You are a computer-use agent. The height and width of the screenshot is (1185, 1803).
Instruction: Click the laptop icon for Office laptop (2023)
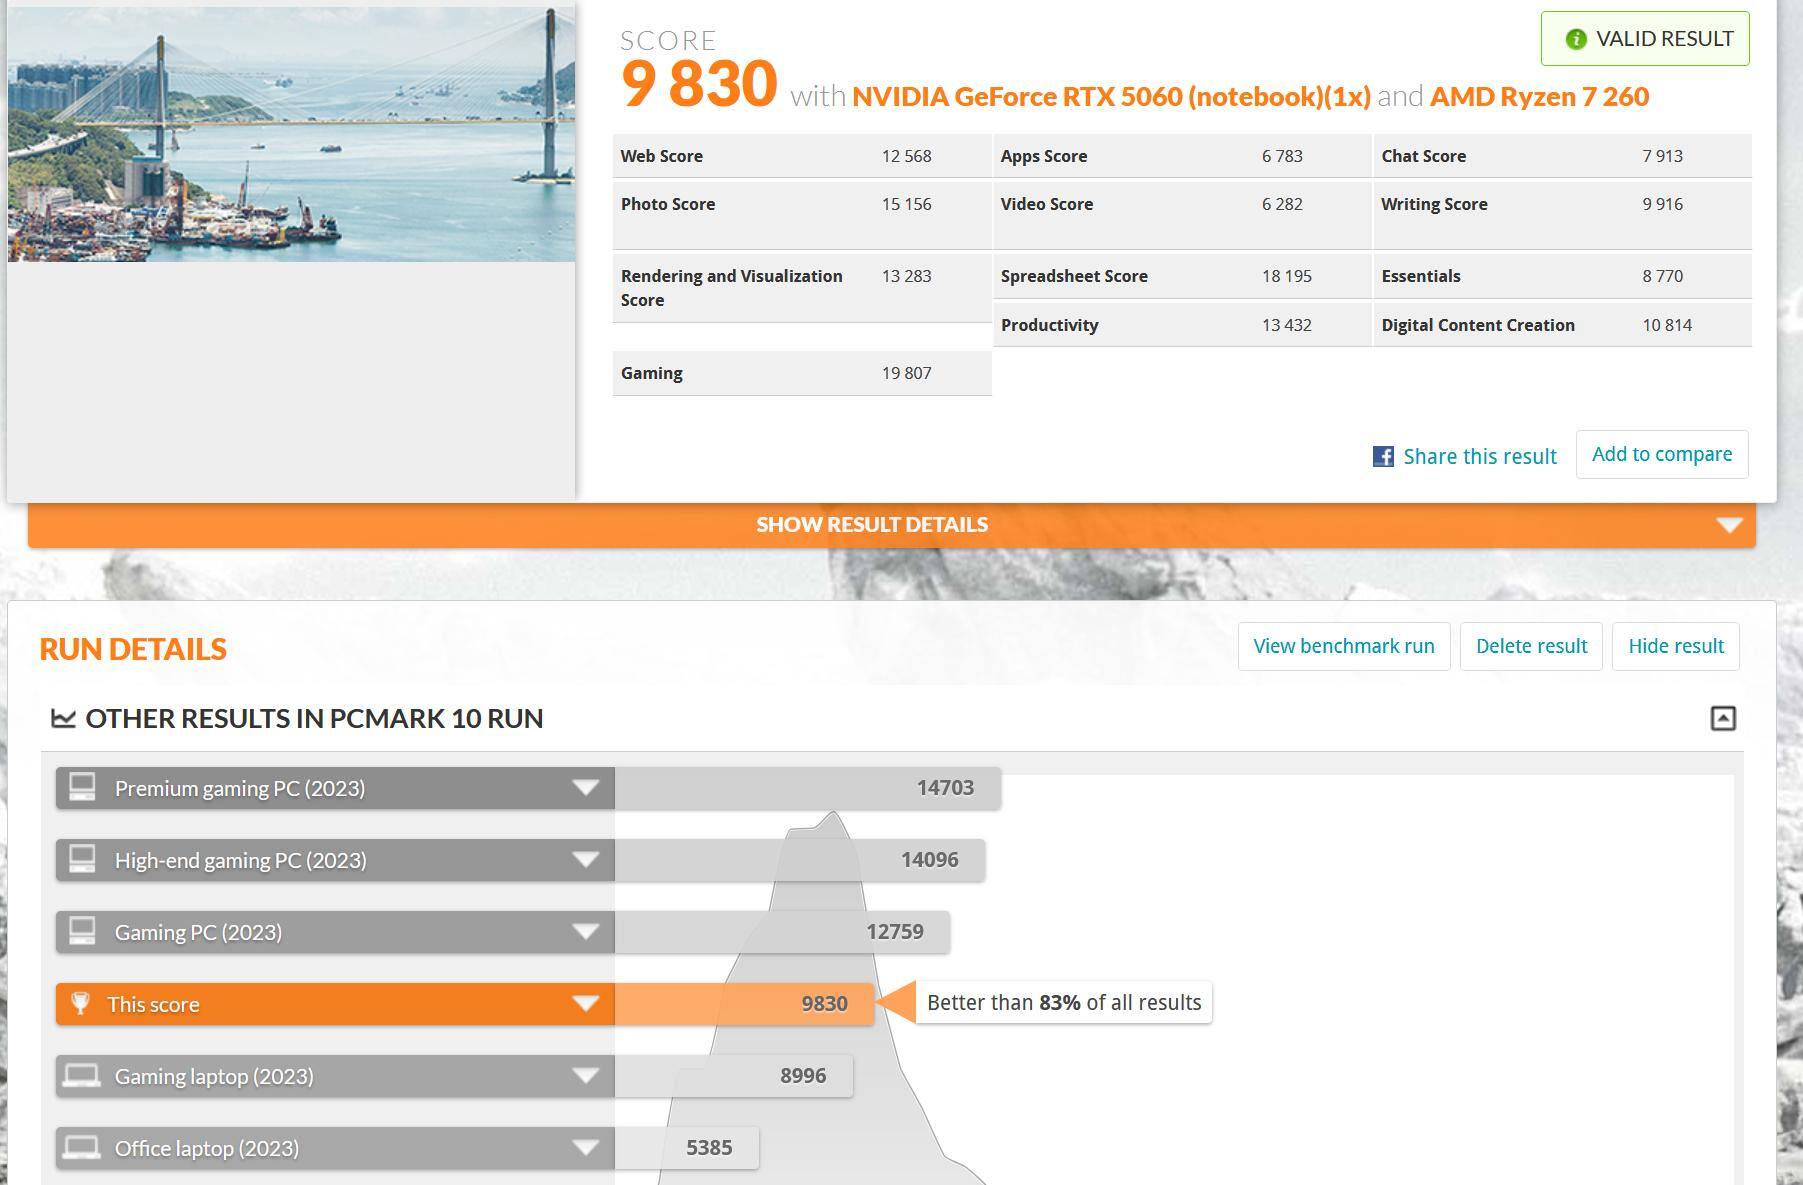click(82, 1147)
